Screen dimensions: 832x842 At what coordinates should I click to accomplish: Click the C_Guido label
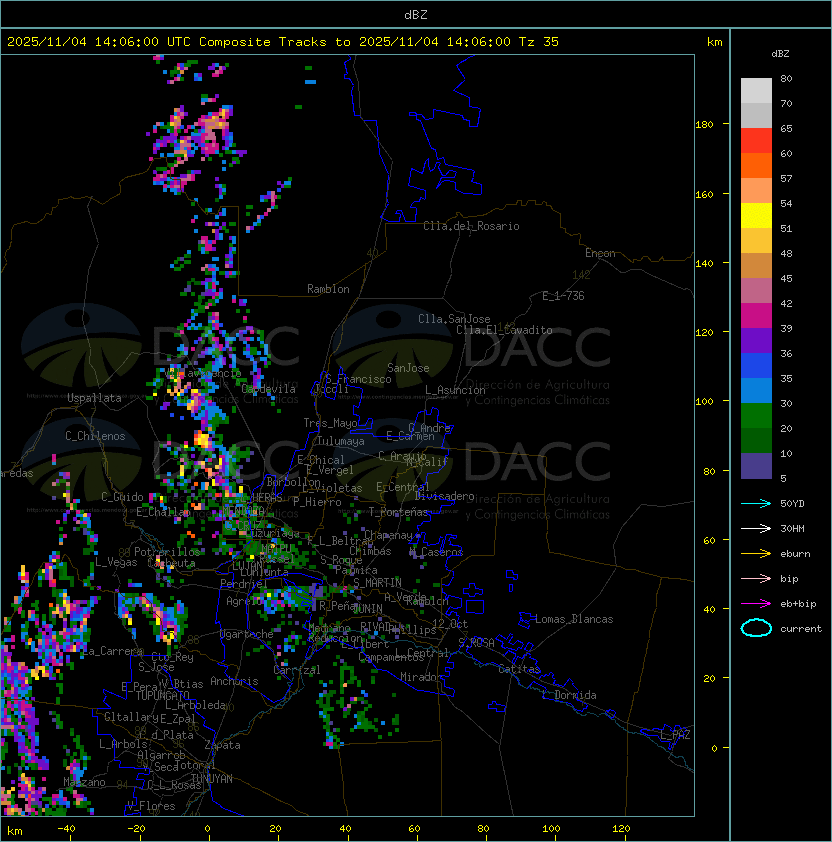click(x=122, y=497)
